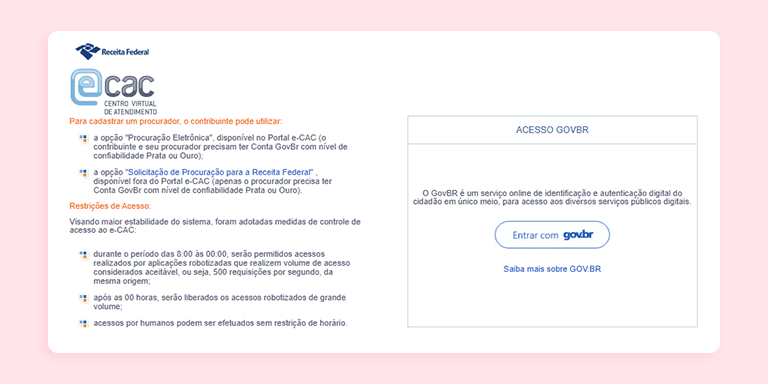The width and height of the screenshot is (768, 384).
Task: Click the bullet icon beside the 8:00 às 00:00 period text
Action: click(x=83, y=255)
